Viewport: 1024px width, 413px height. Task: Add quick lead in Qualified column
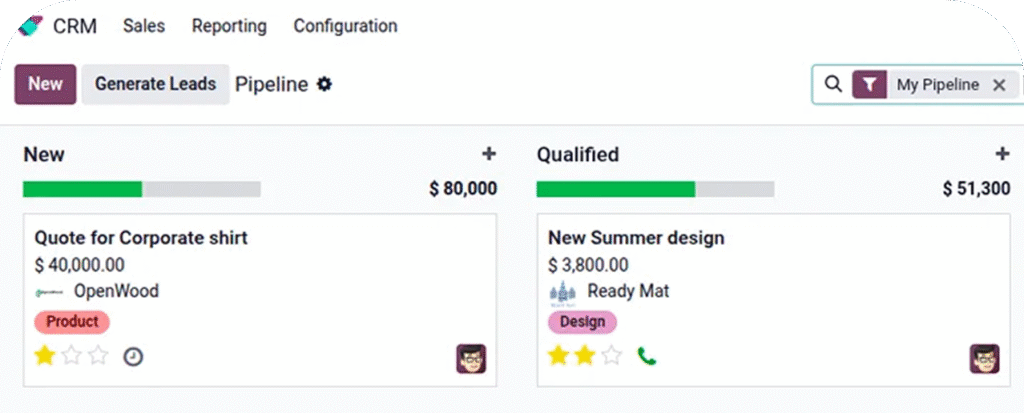click(1002, 154)
